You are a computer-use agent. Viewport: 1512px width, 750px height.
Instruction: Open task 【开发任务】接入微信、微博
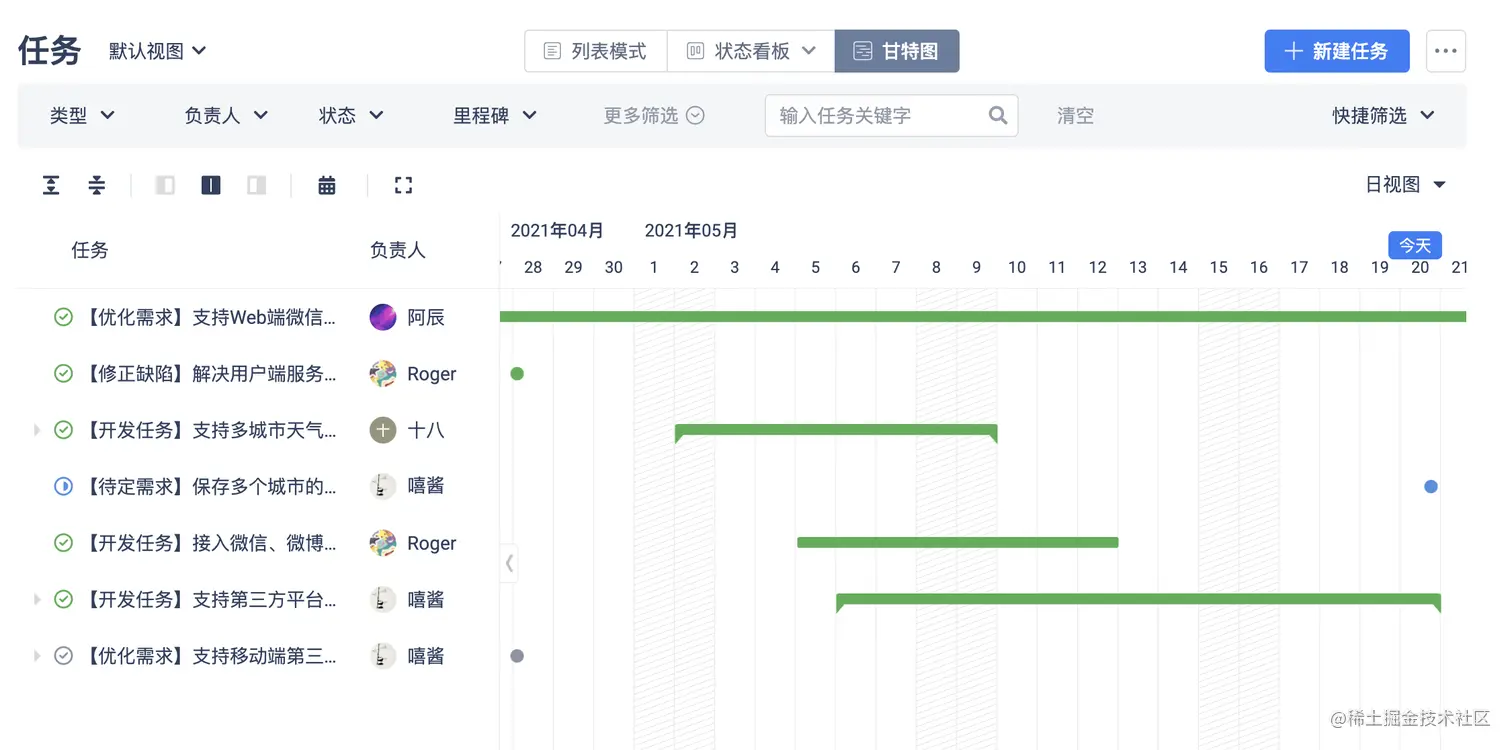[210, 543]
